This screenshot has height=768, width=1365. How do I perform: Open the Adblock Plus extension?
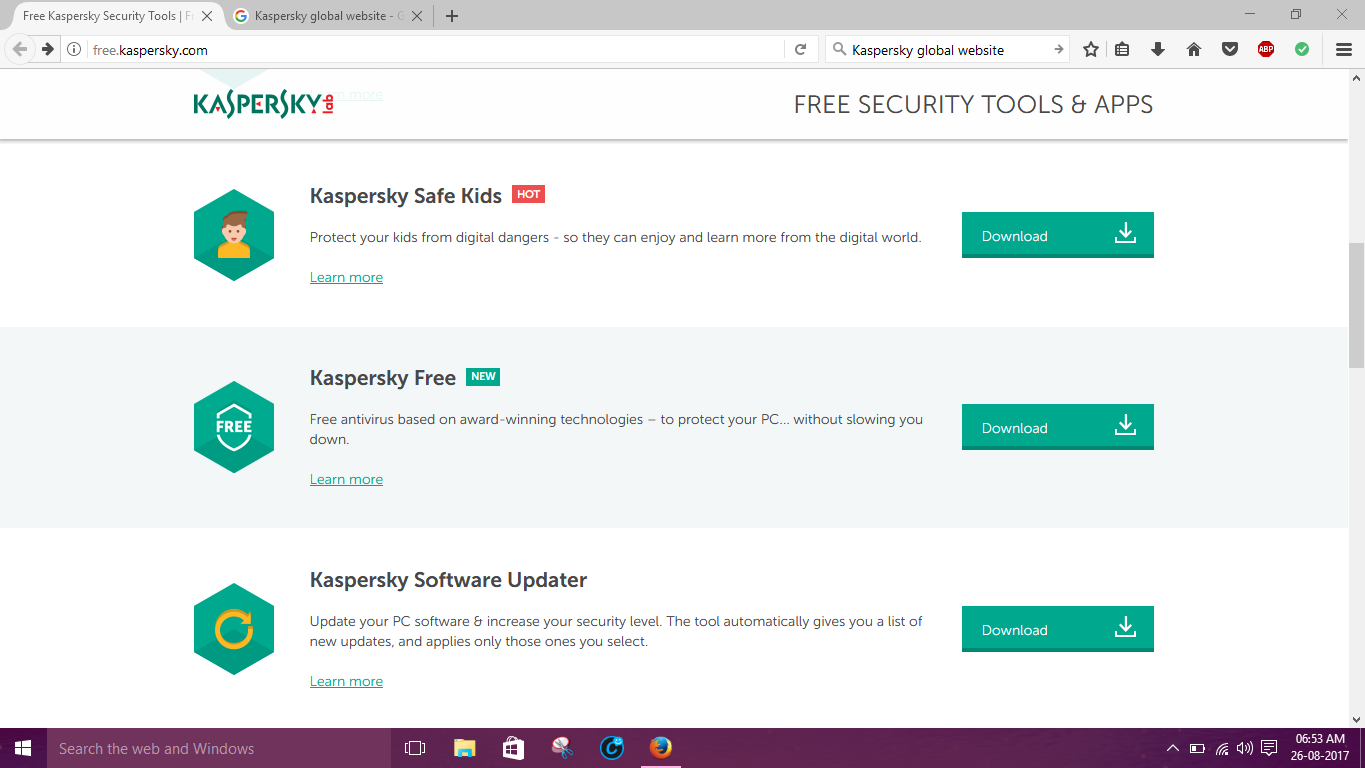(1266, 49)
